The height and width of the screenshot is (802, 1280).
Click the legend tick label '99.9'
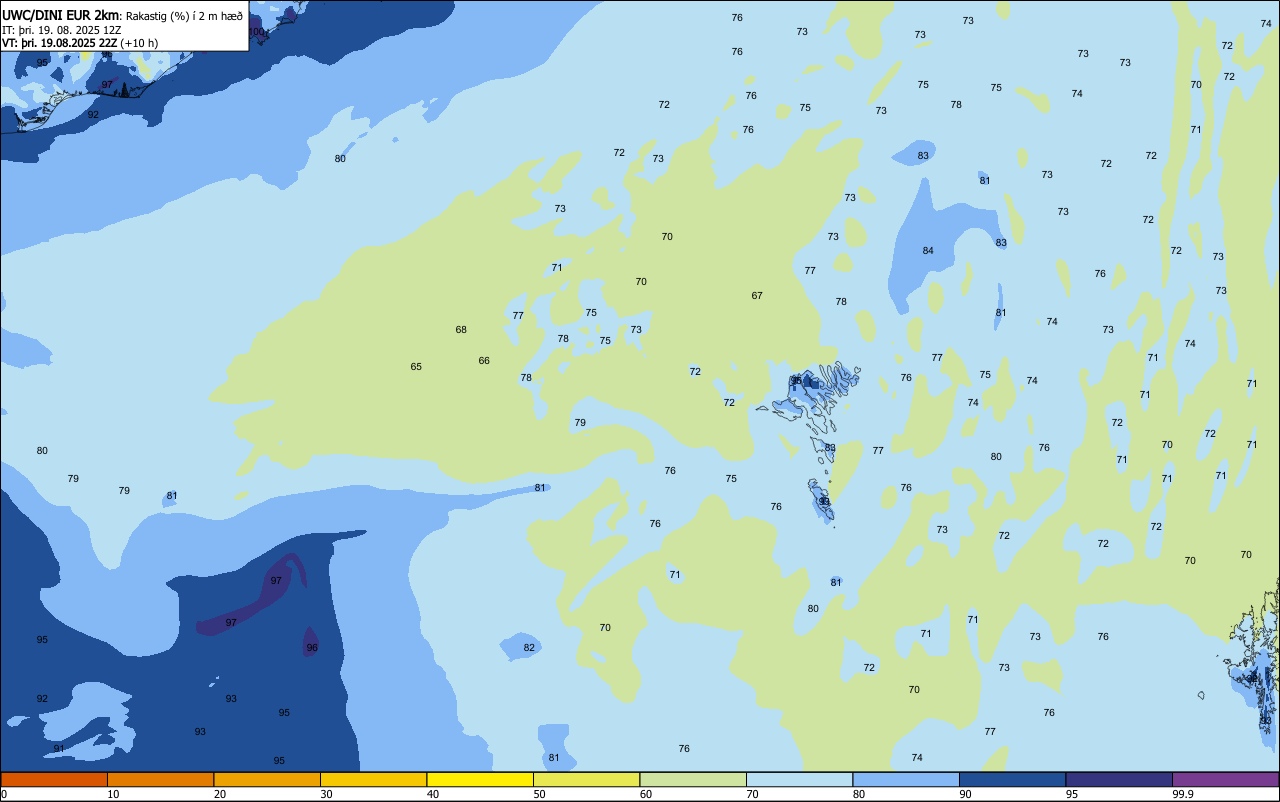click(x=1183, y=794)
